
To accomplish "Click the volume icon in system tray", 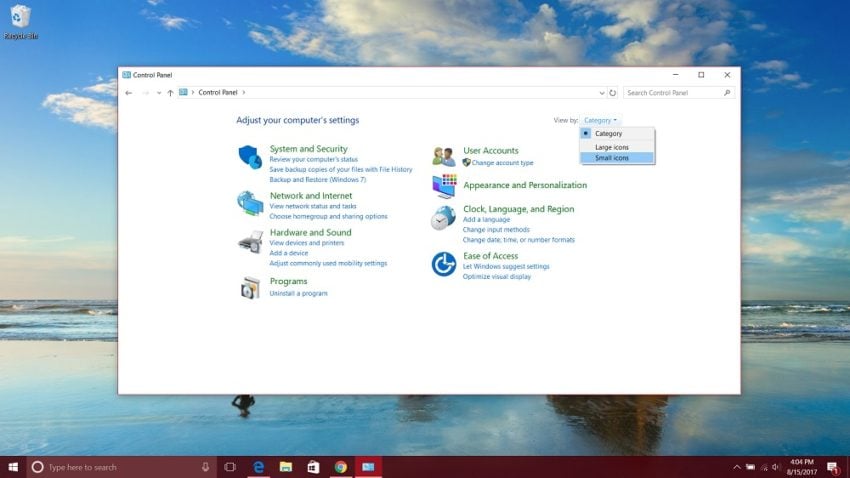I will tap(776, 467).
